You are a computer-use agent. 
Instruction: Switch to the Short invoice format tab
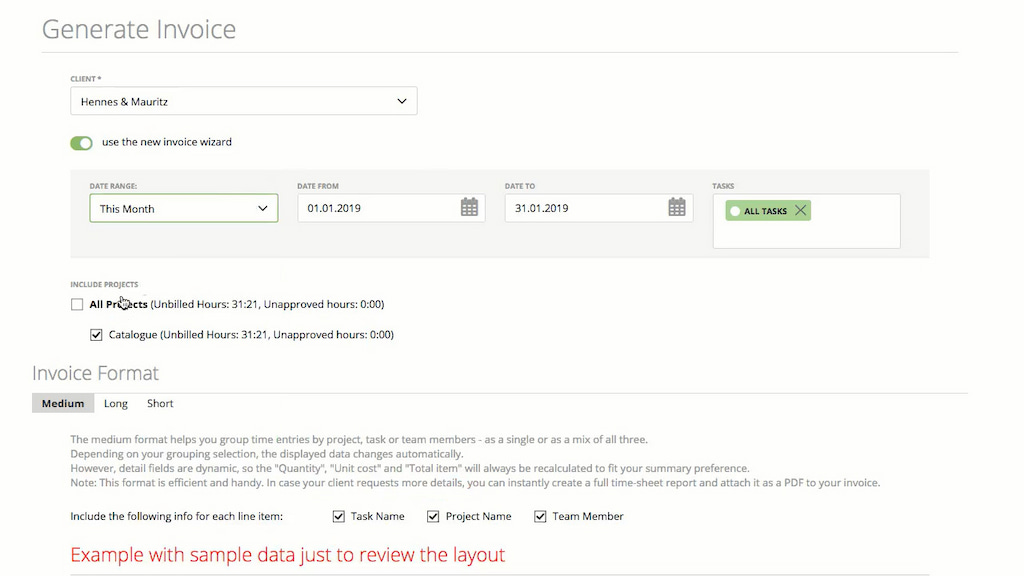(159, 403)
